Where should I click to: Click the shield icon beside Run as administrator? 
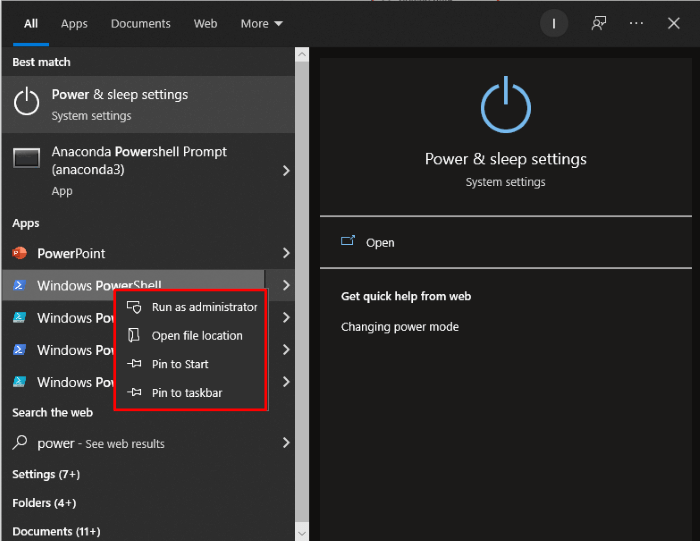coord(134,307)
